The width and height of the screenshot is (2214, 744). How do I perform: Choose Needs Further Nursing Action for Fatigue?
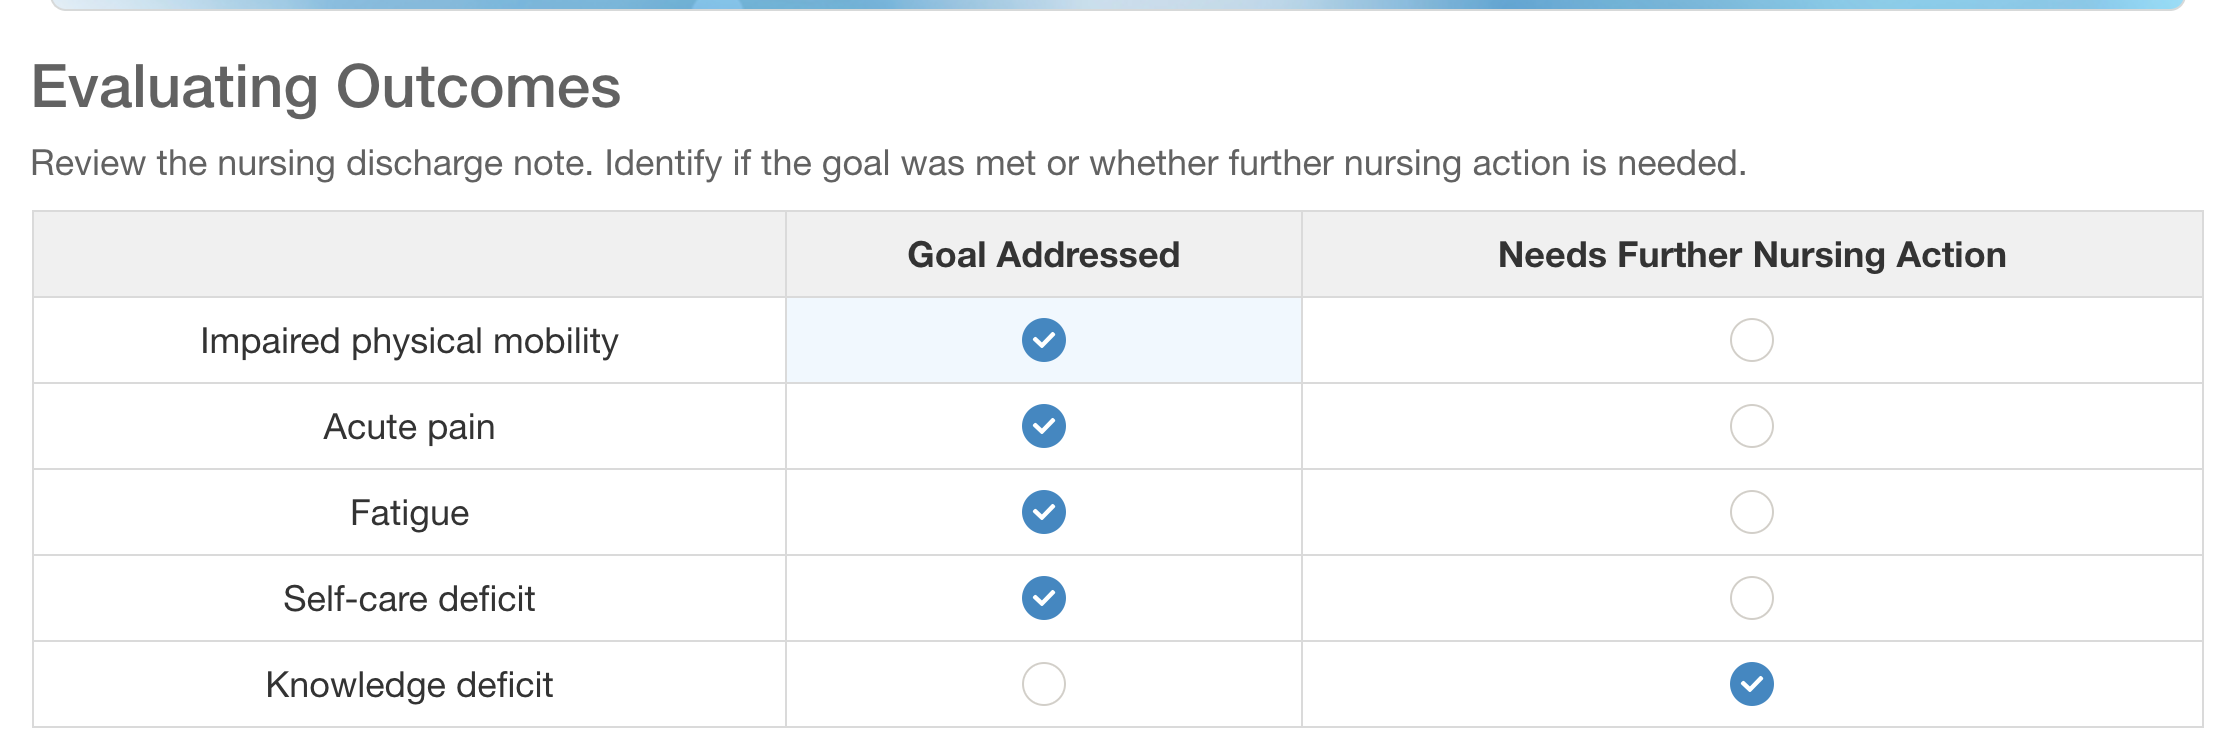pos(1751,512)
